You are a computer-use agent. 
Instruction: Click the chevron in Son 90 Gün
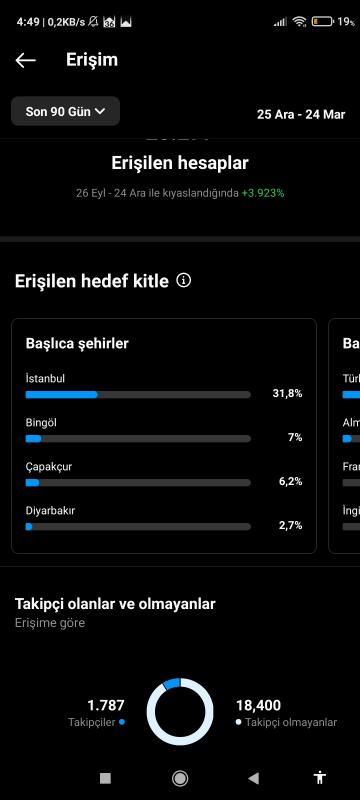pyautogui.click(x=100, y=111)
